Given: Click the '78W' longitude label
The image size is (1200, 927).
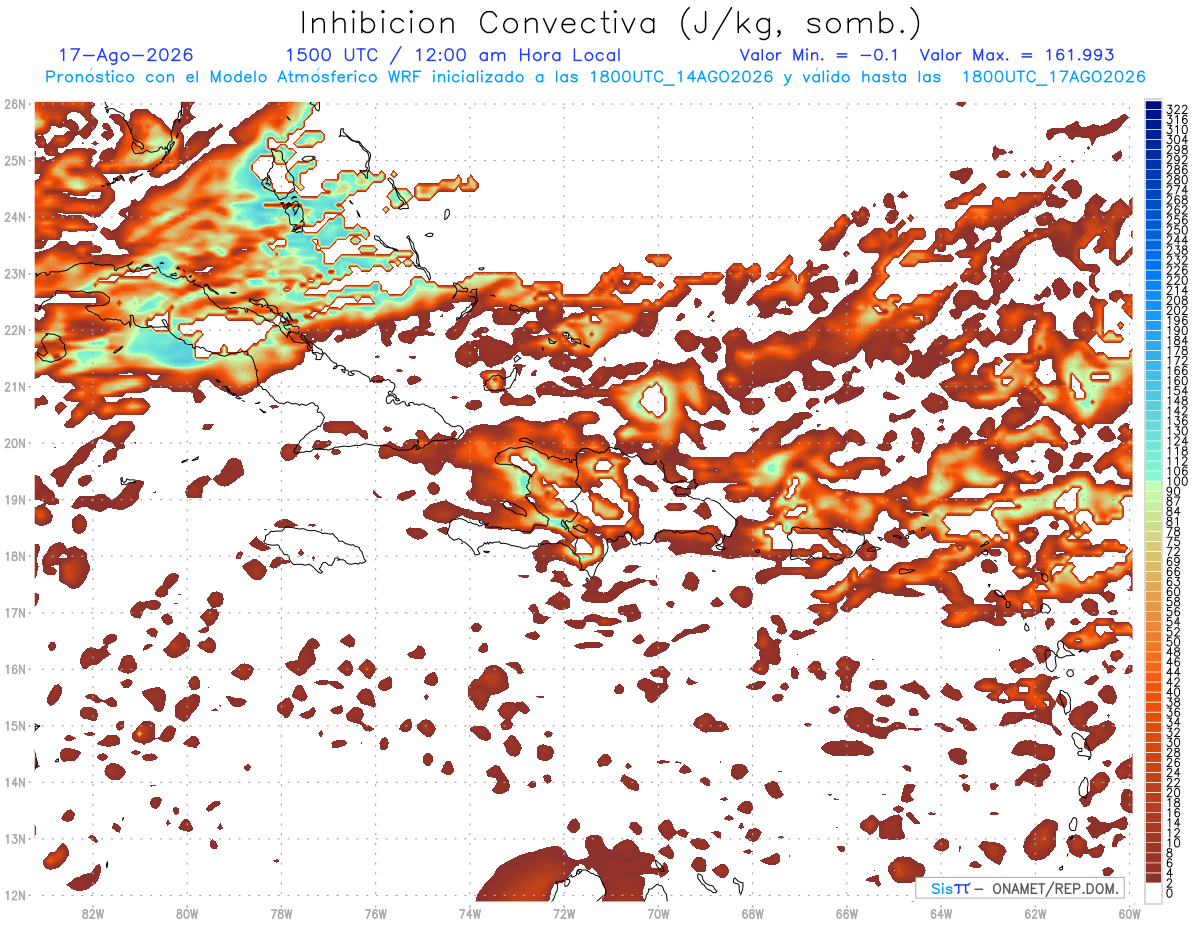Looking at the screenshot, I should point(281,913).
